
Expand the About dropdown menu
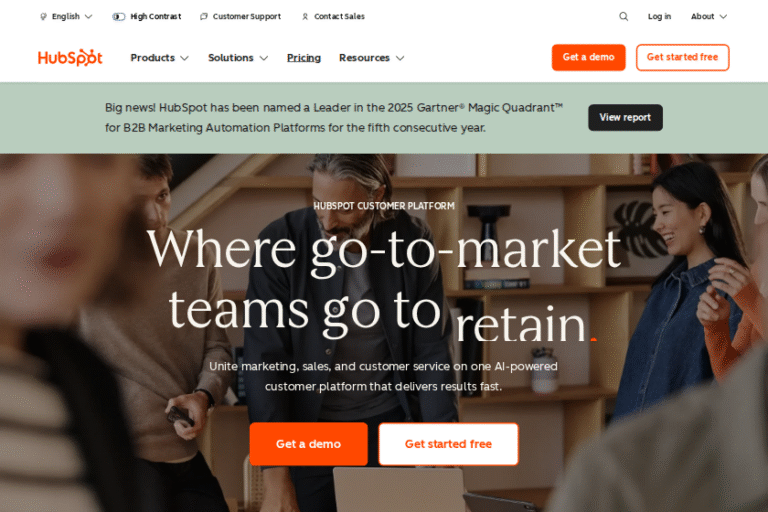click(x=709, y=17)
